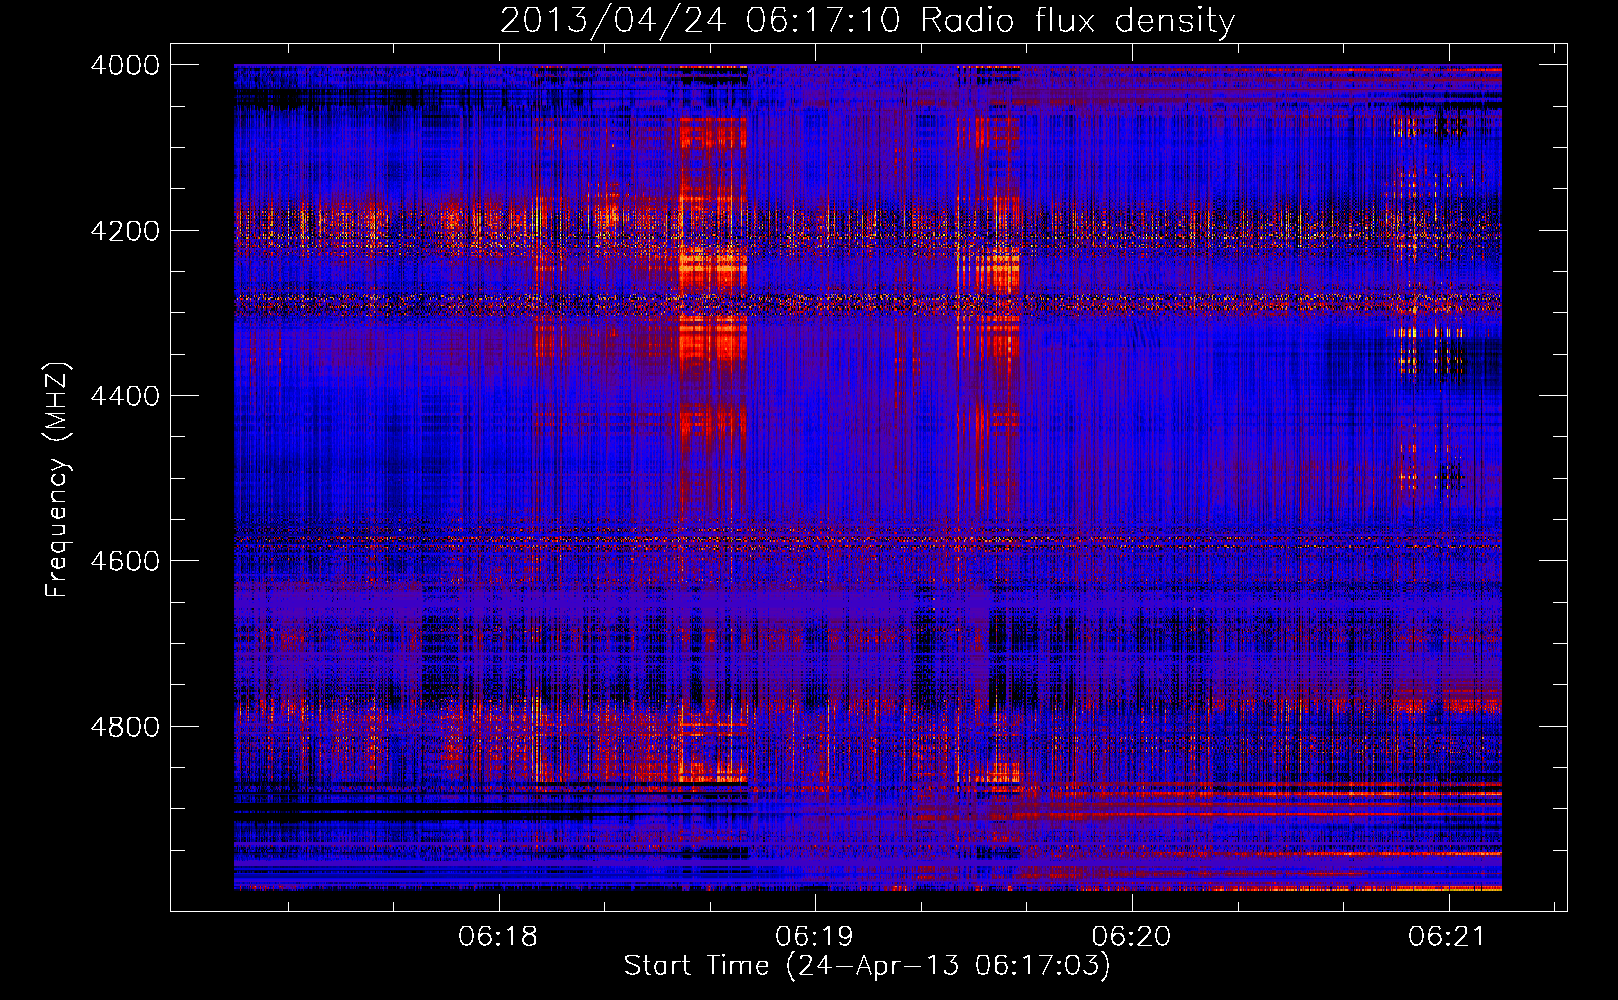Click the plot title "2013/04/24 06:17:10 Radio flux density"
Viewport: 1618px width, 1000px height.
point(867,20)
